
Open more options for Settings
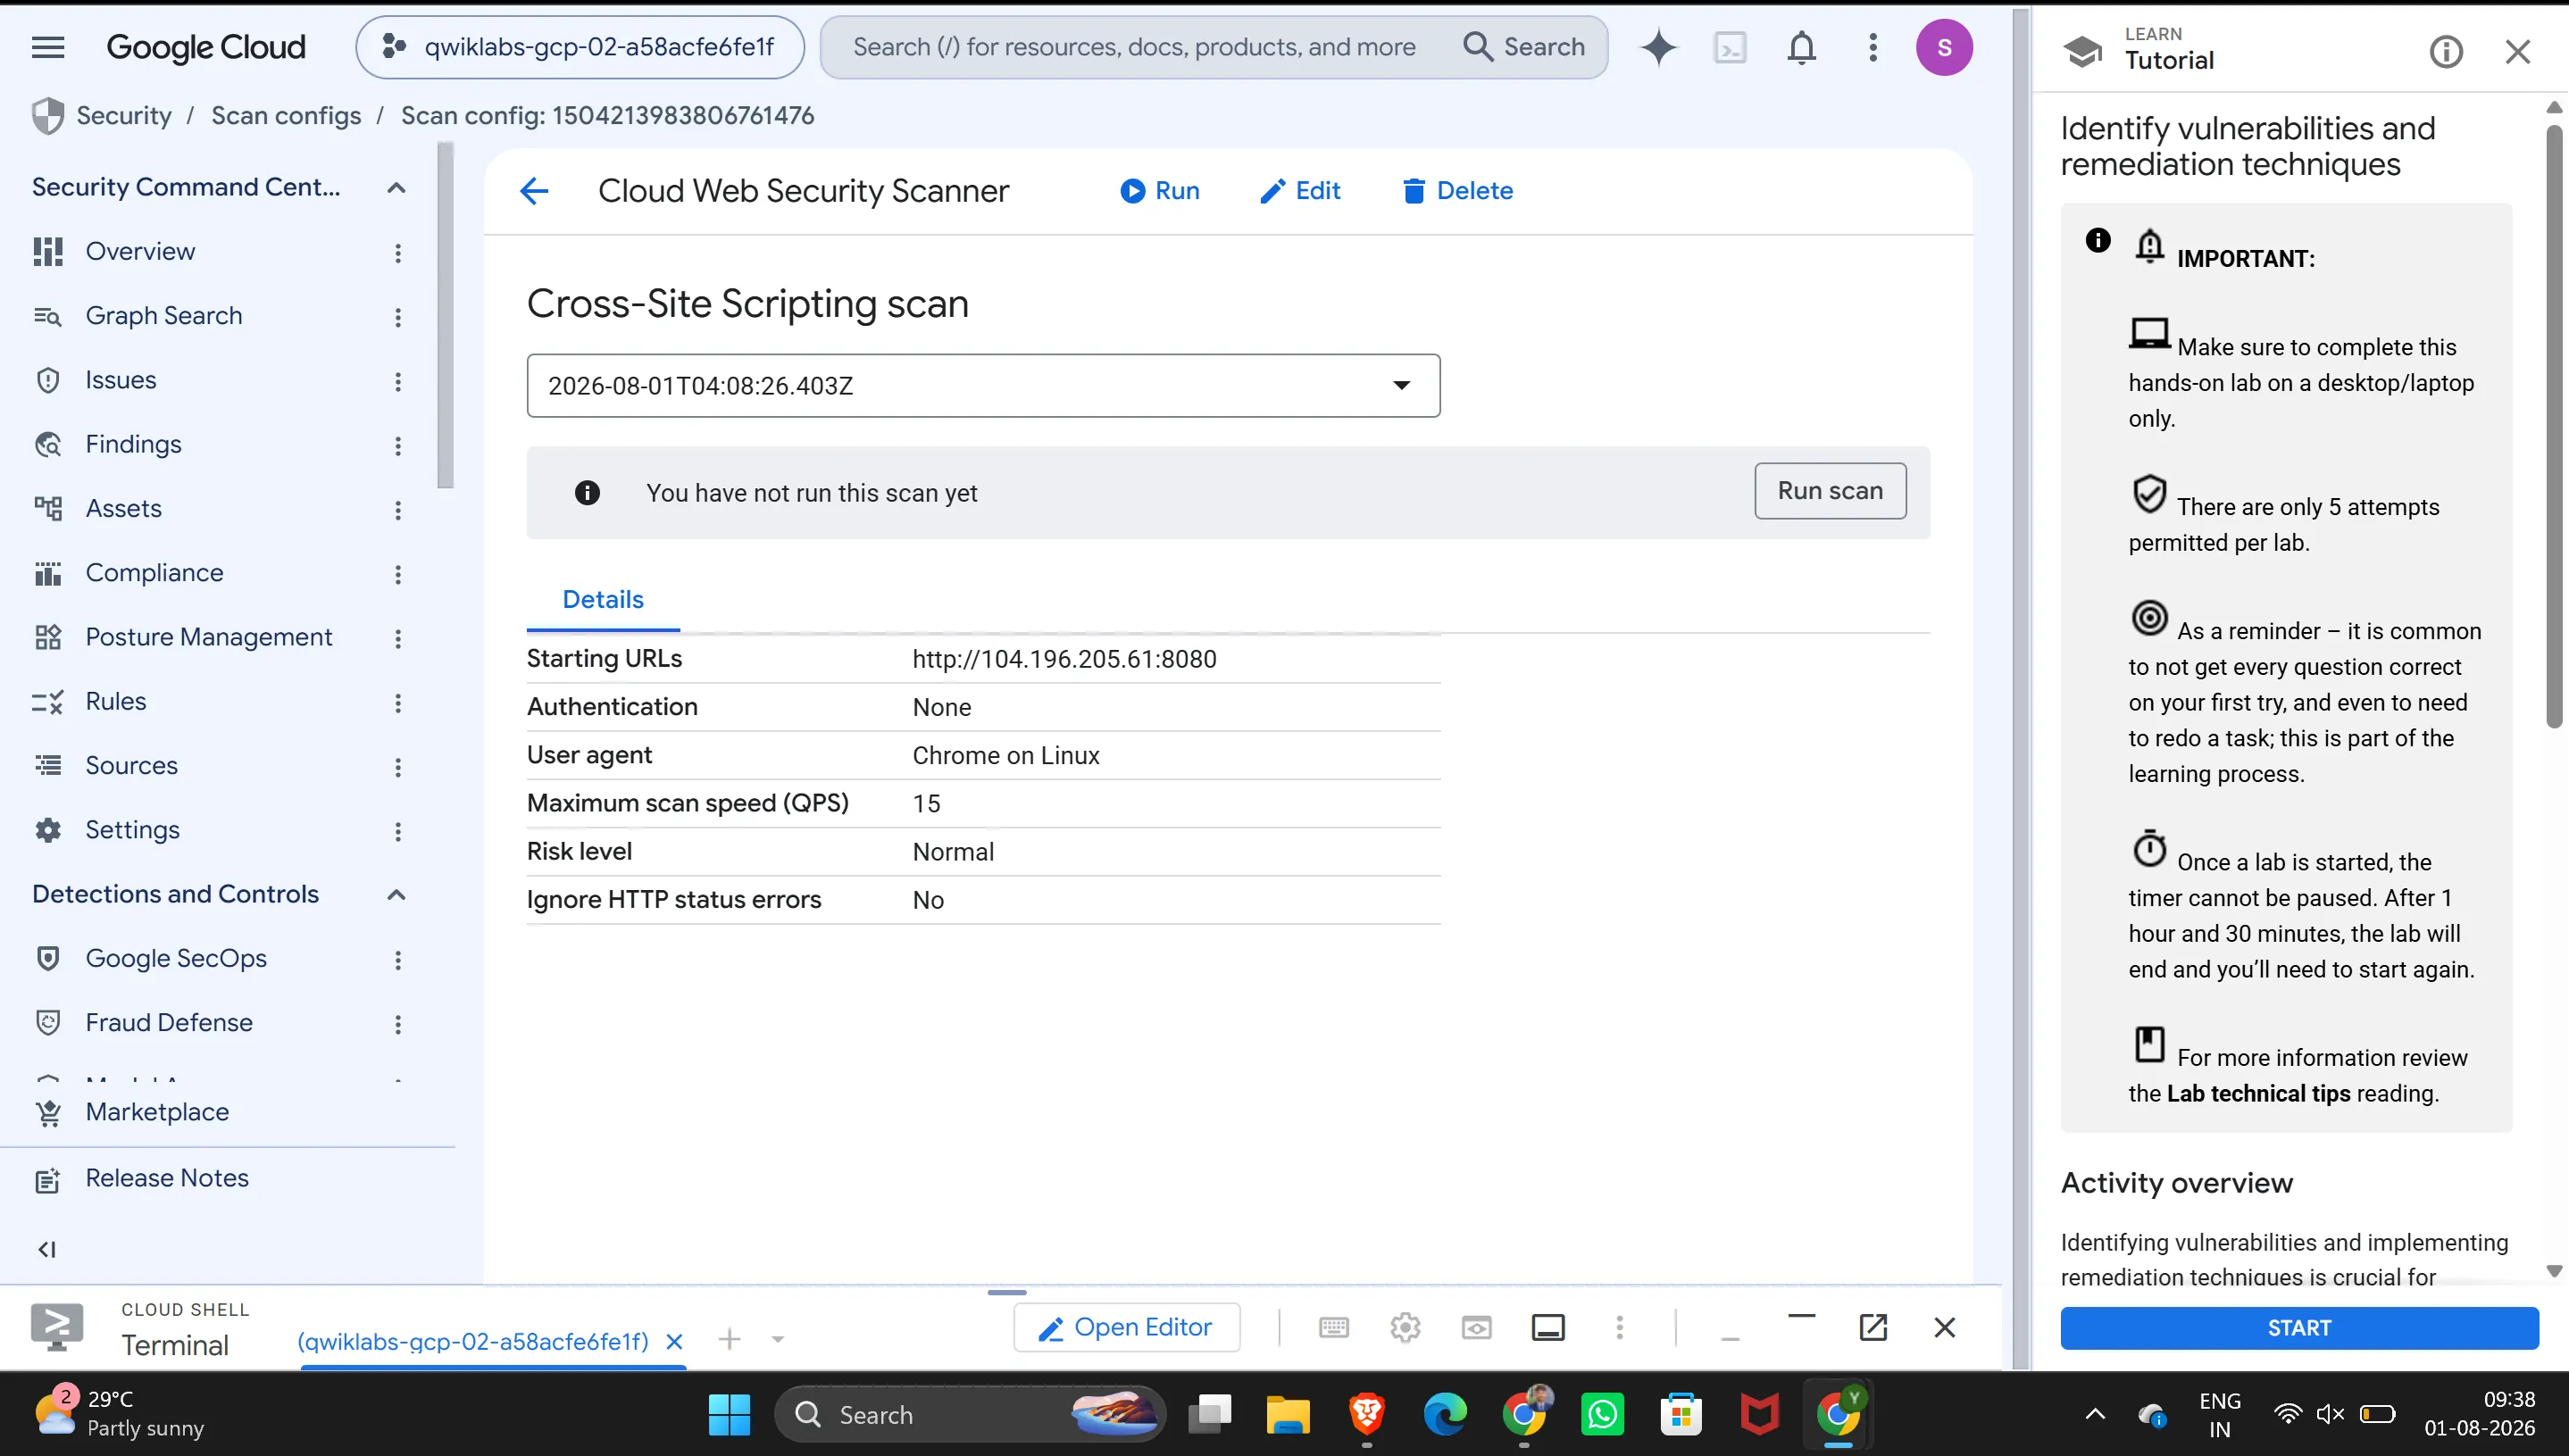[398, 831]
